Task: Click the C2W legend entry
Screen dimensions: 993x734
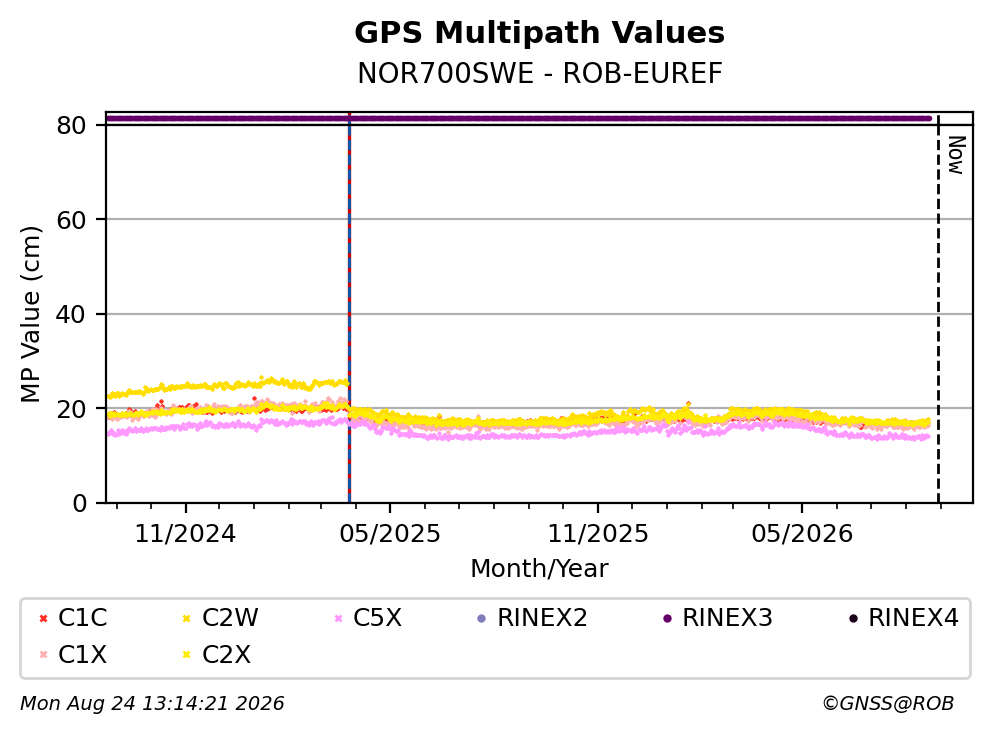Action: (x=220, y=617)
